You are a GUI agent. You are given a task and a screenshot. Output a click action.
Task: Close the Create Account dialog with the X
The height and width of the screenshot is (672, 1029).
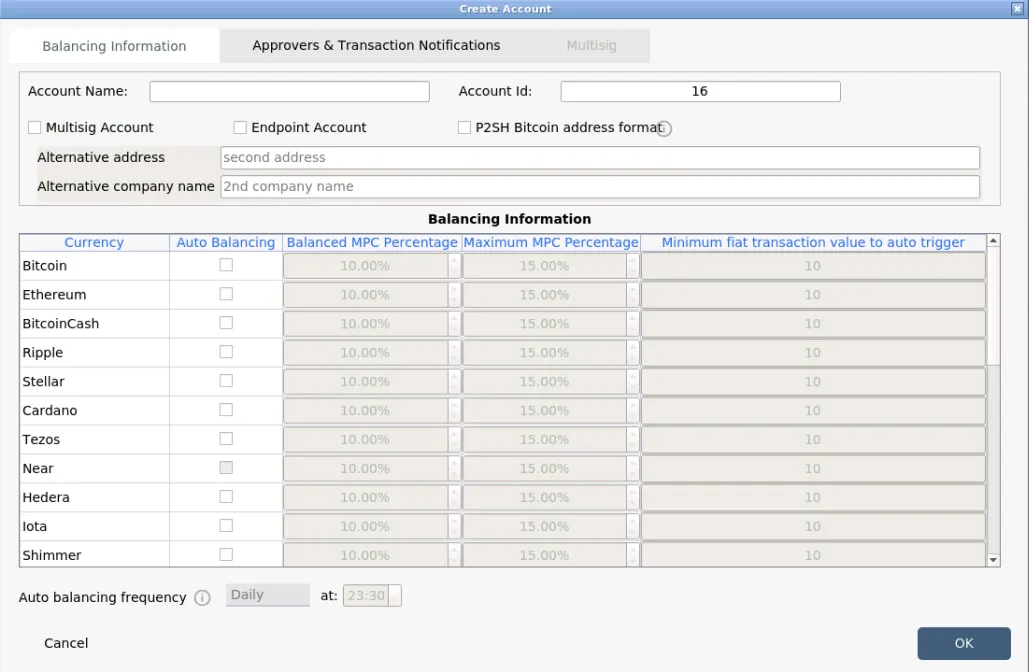tap(1017, 9)
